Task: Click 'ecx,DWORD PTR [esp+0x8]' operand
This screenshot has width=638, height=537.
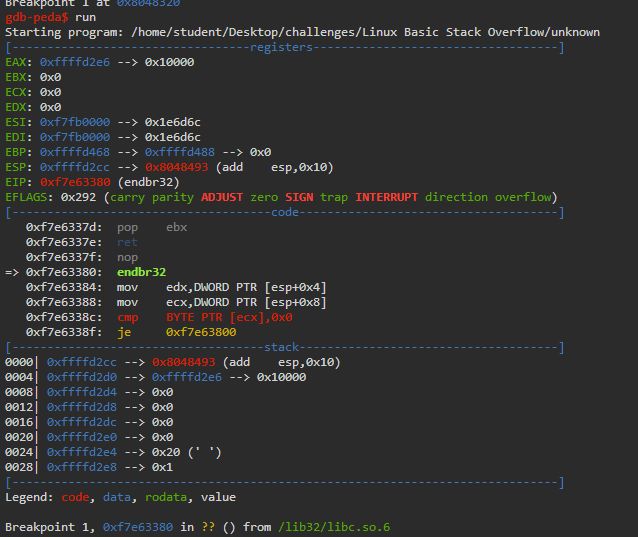Action: point(246,302)
